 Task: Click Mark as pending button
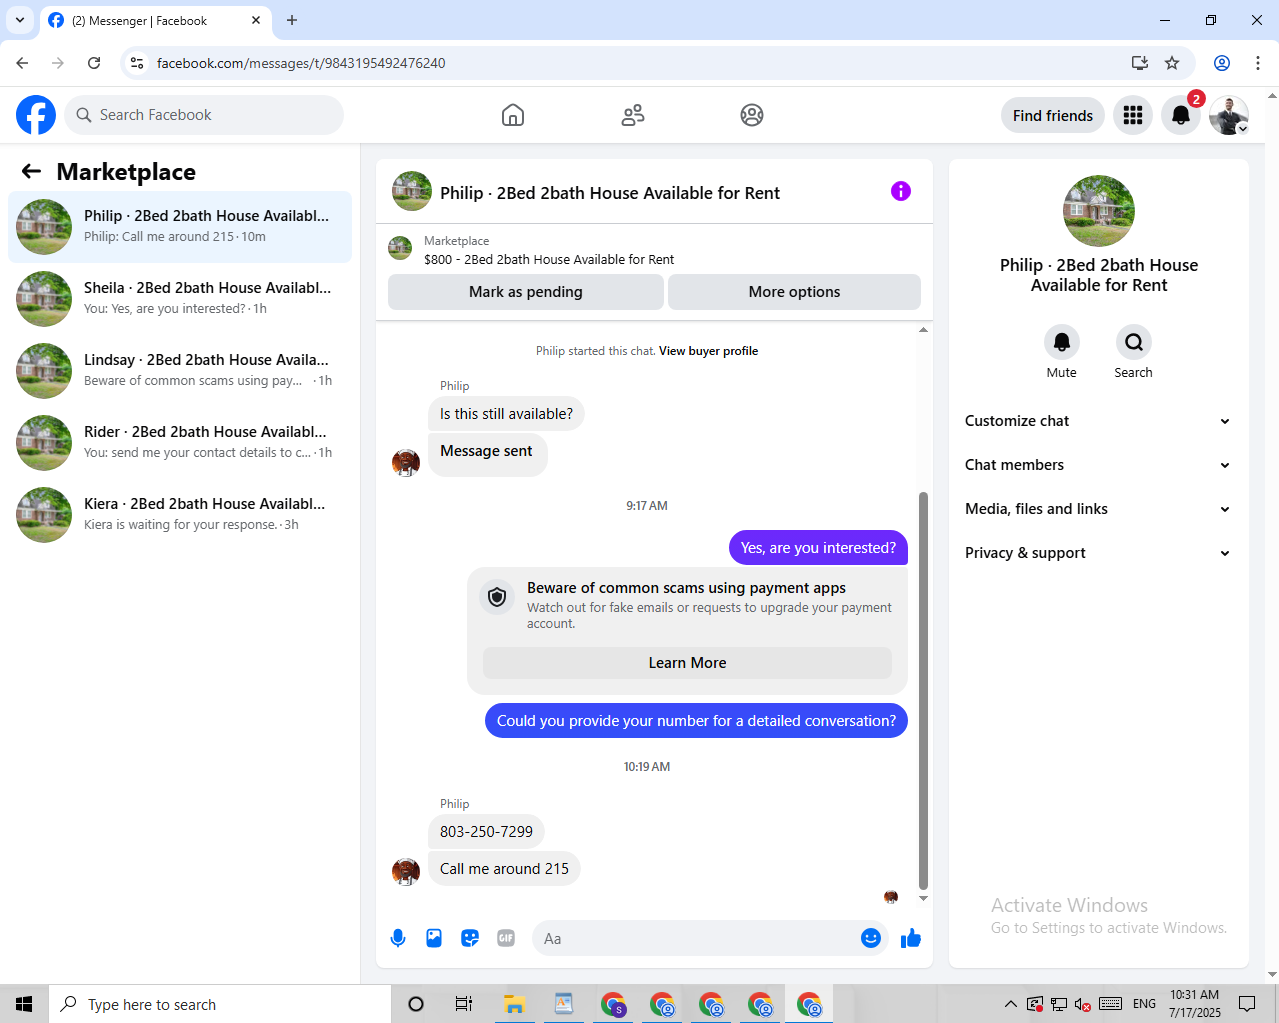click(526, 292)
